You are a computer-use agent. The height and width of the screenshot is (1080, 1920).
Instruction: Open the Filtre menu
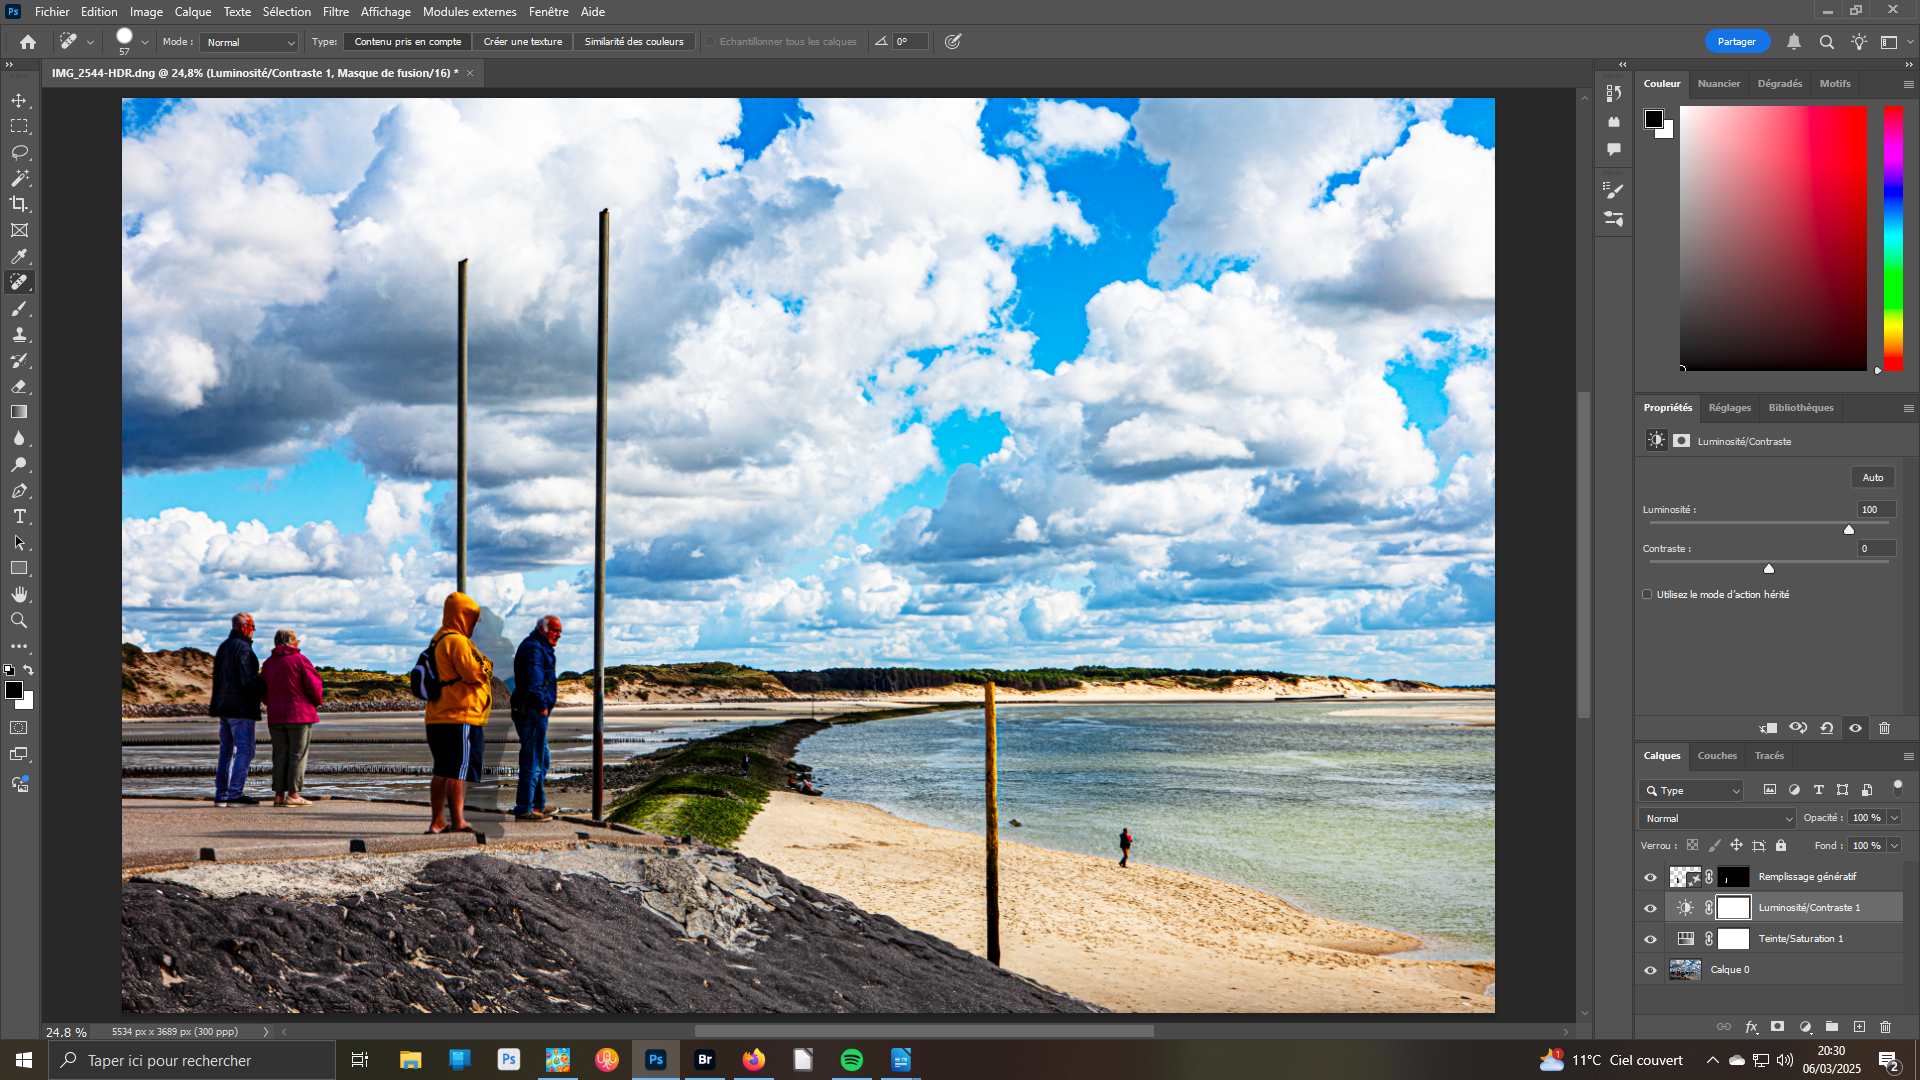click(335, 12)
